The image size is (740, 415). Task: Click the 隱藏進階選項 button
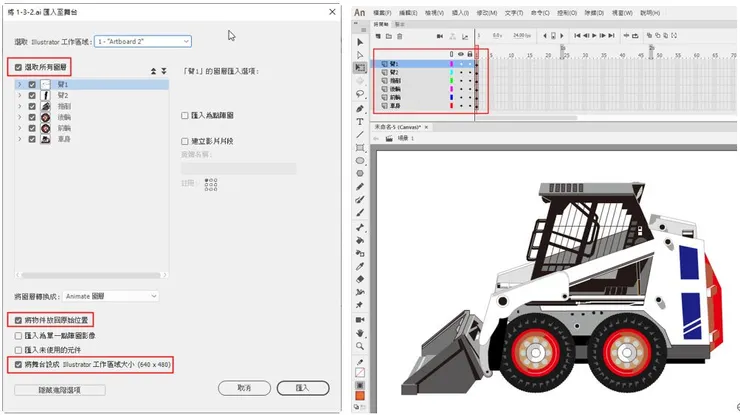[x=60, y=390]
